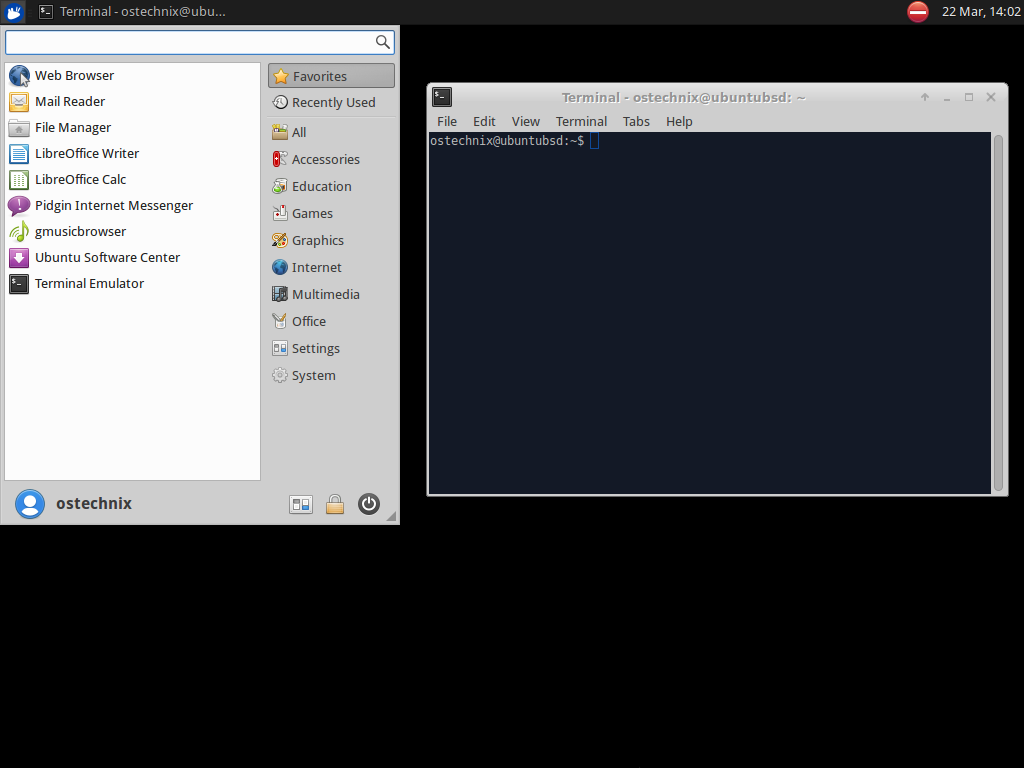Launch Ubuntu Software Center
The image size is (1024, 768).
click(107, 257)
